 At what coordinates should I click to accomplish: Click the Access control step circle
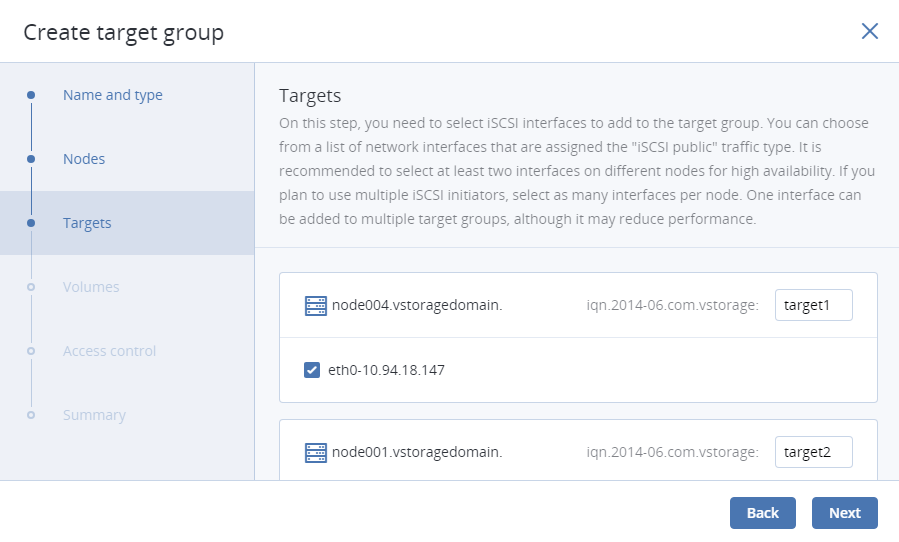click(x=31, y=351)
